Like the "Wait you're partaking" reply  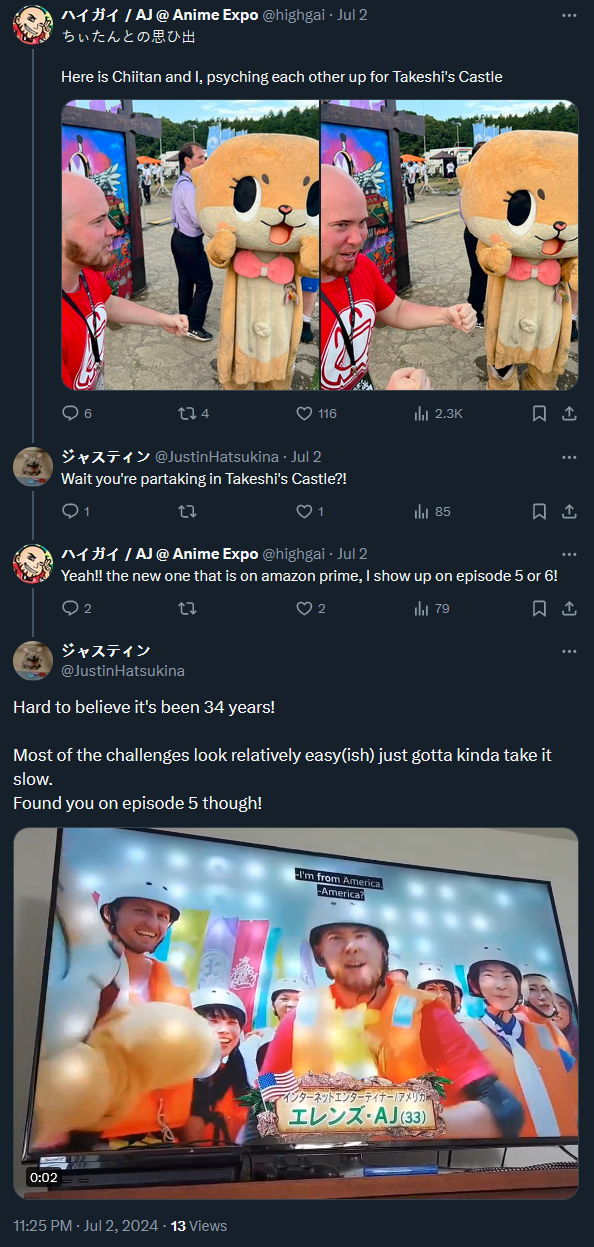tap(310, 511)
